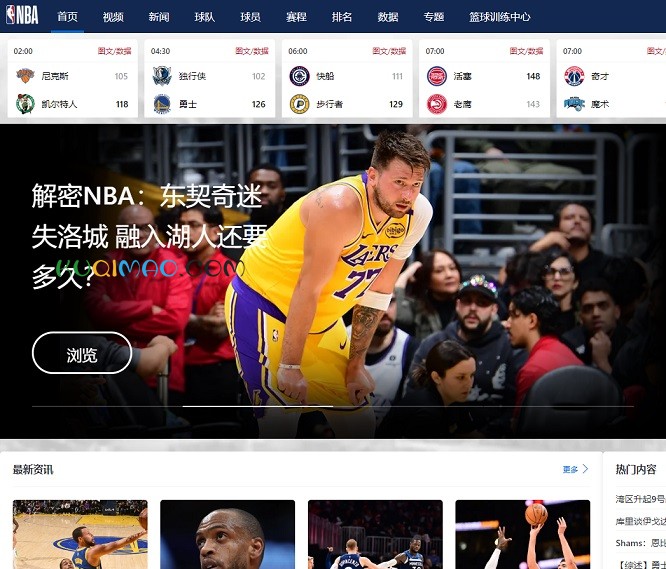Screen dimensions: 666x569
Task: Click the 活塞 team name
Action: click(x=462, y=76)
